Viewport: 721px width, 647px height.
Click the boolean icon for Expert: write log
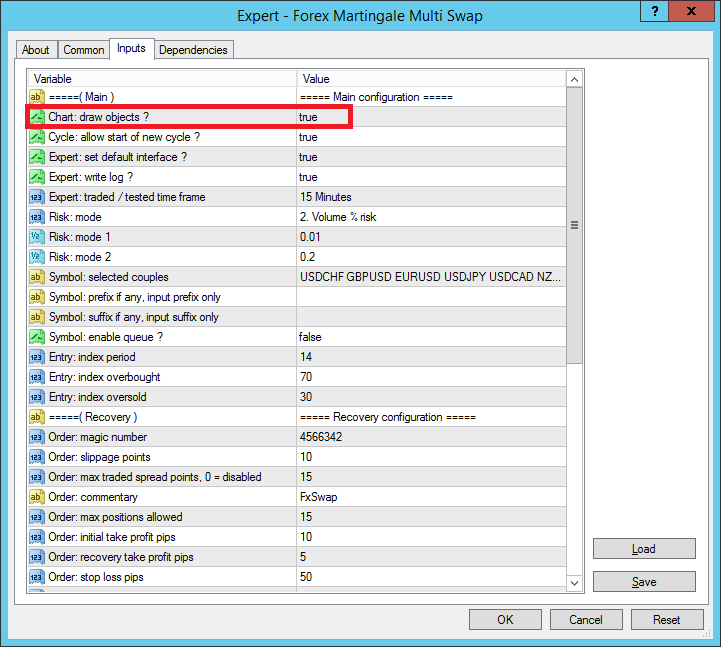[37, 177]
